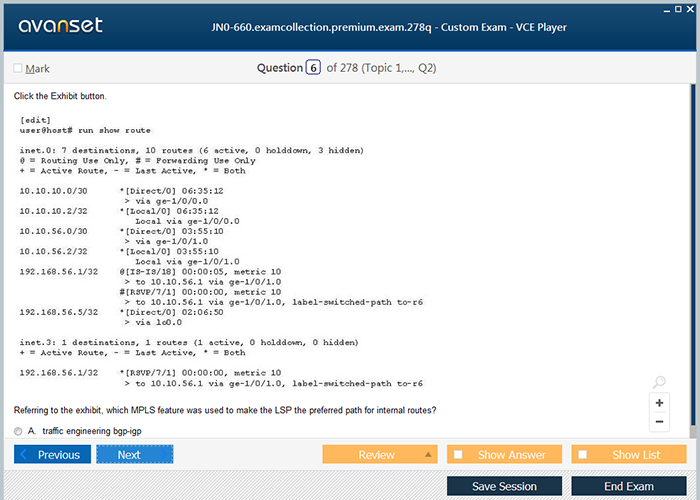Screen dimensions: 700x500
Task: Enable the Show List checkbox
Action: (x=584, y=454)
